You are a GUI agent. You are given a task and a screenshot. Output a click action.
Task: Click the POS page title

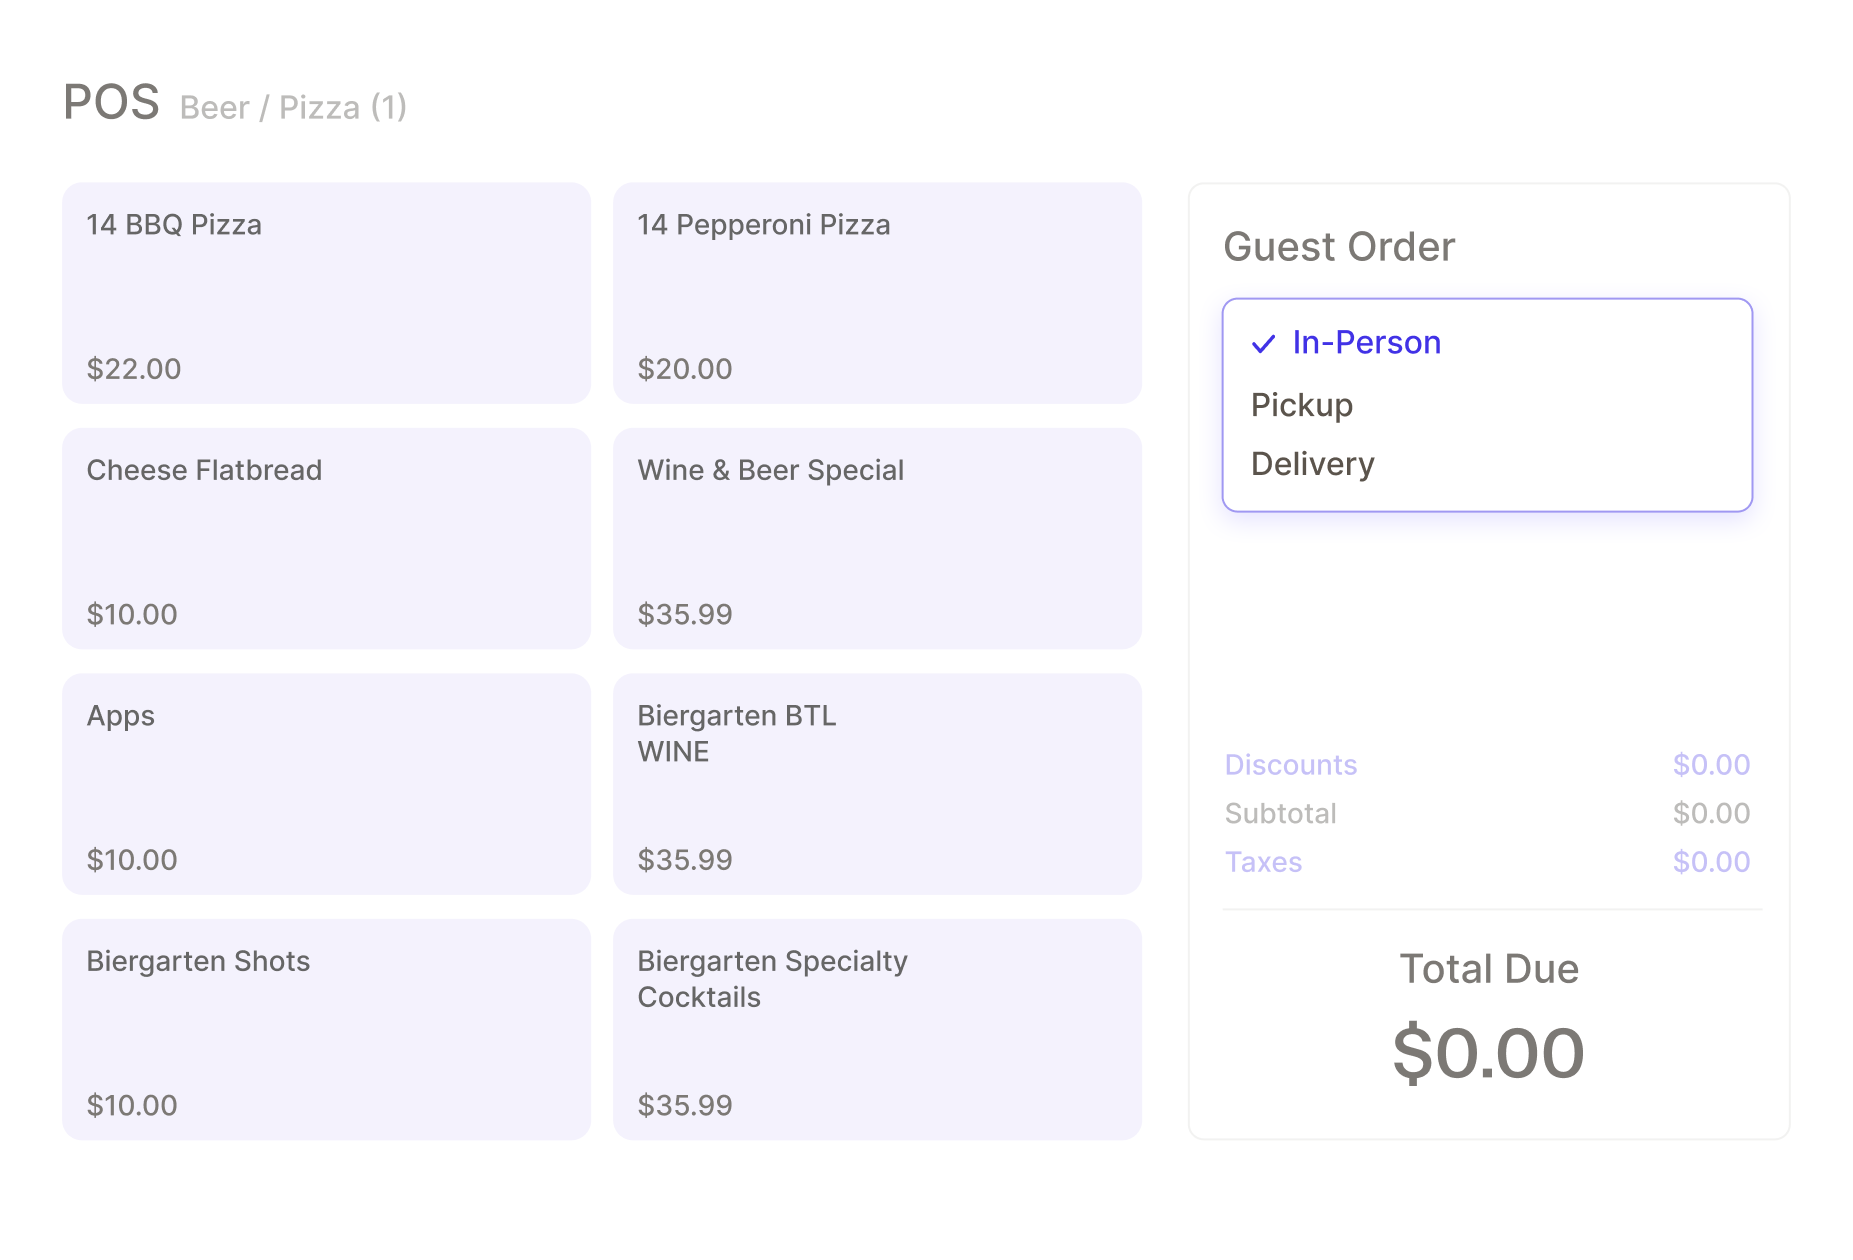coord(111,103)
